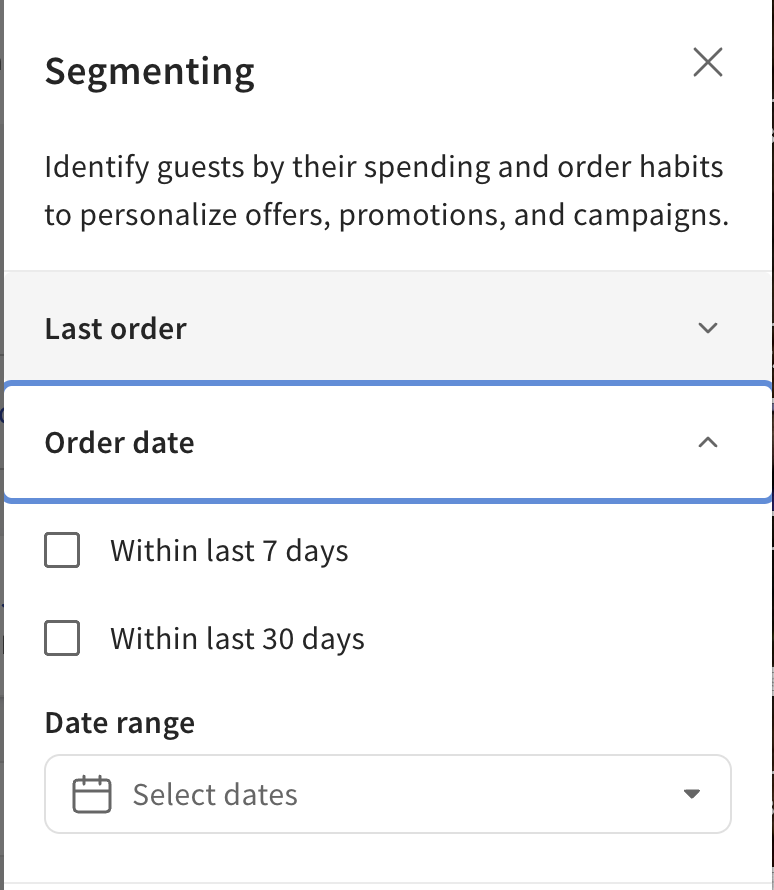Close the Segmenting panel with the X
This screenshot has width=774, height=890.
point(708,63)
